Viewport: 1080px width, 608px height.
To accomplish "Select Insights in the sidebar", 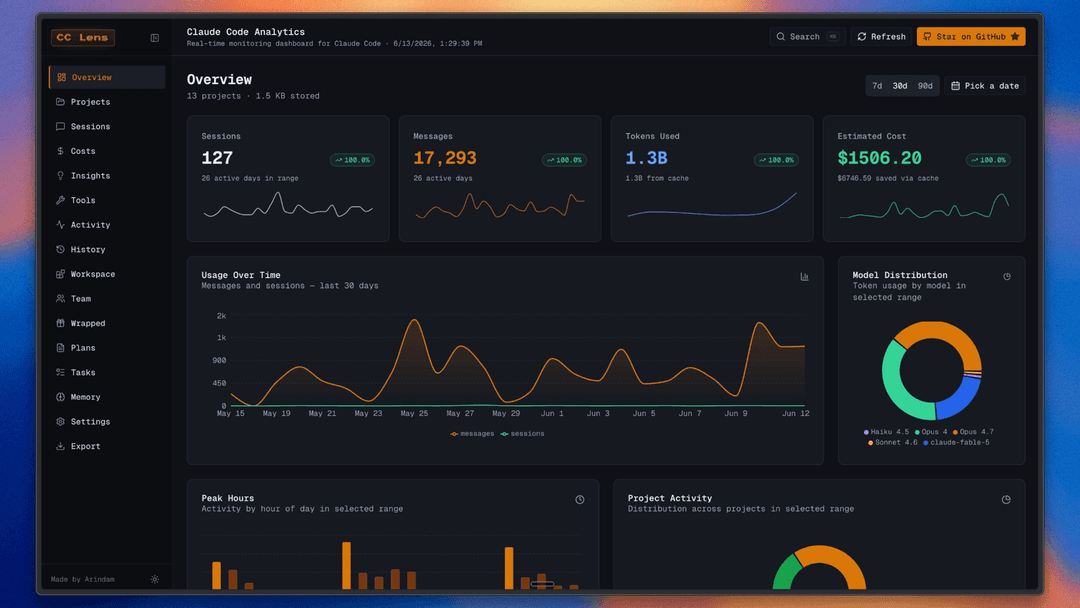I will 107,176.
